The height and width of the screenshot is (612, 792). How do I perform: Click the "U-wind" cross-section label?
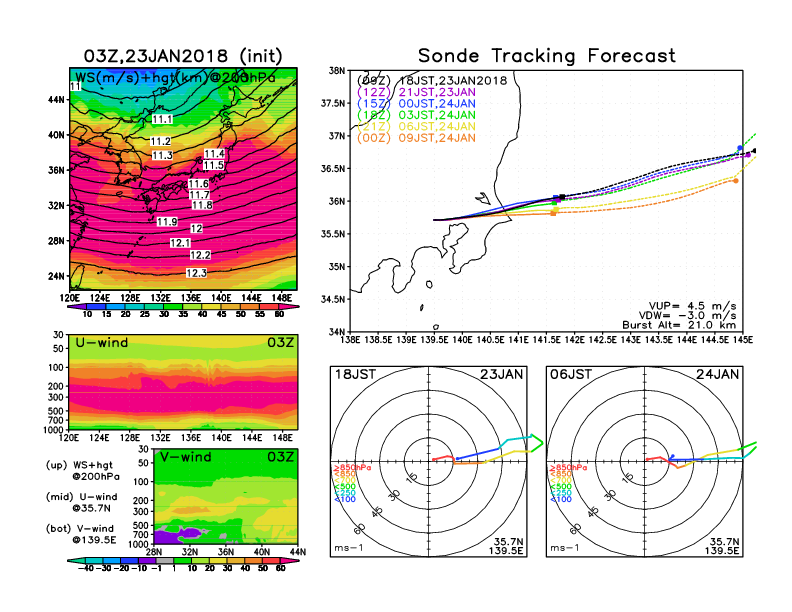tap(102, 343)
